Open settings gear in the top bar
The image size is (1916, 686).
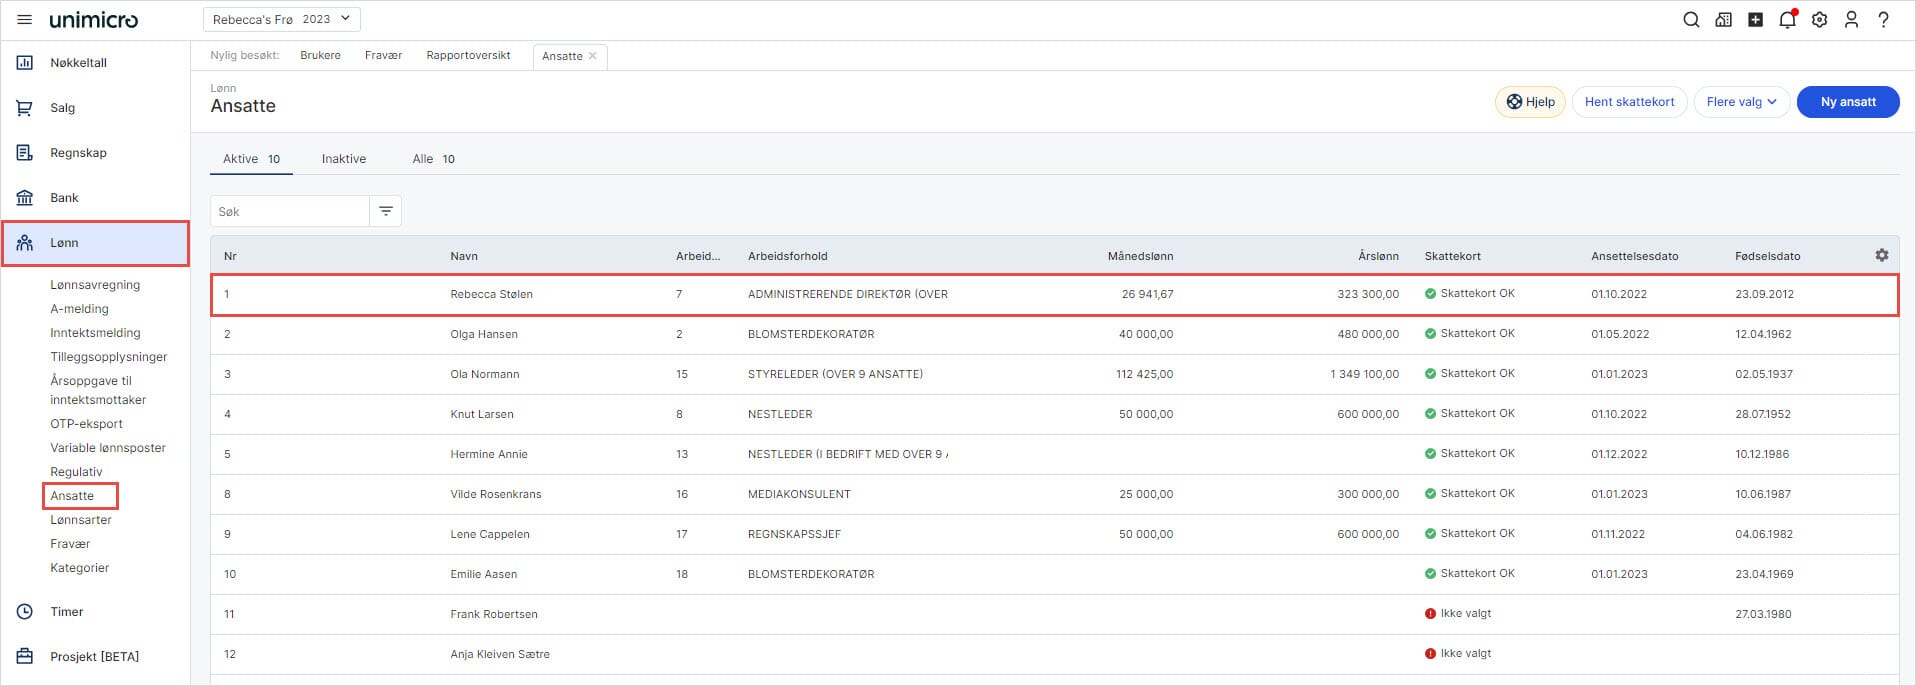1819,20
